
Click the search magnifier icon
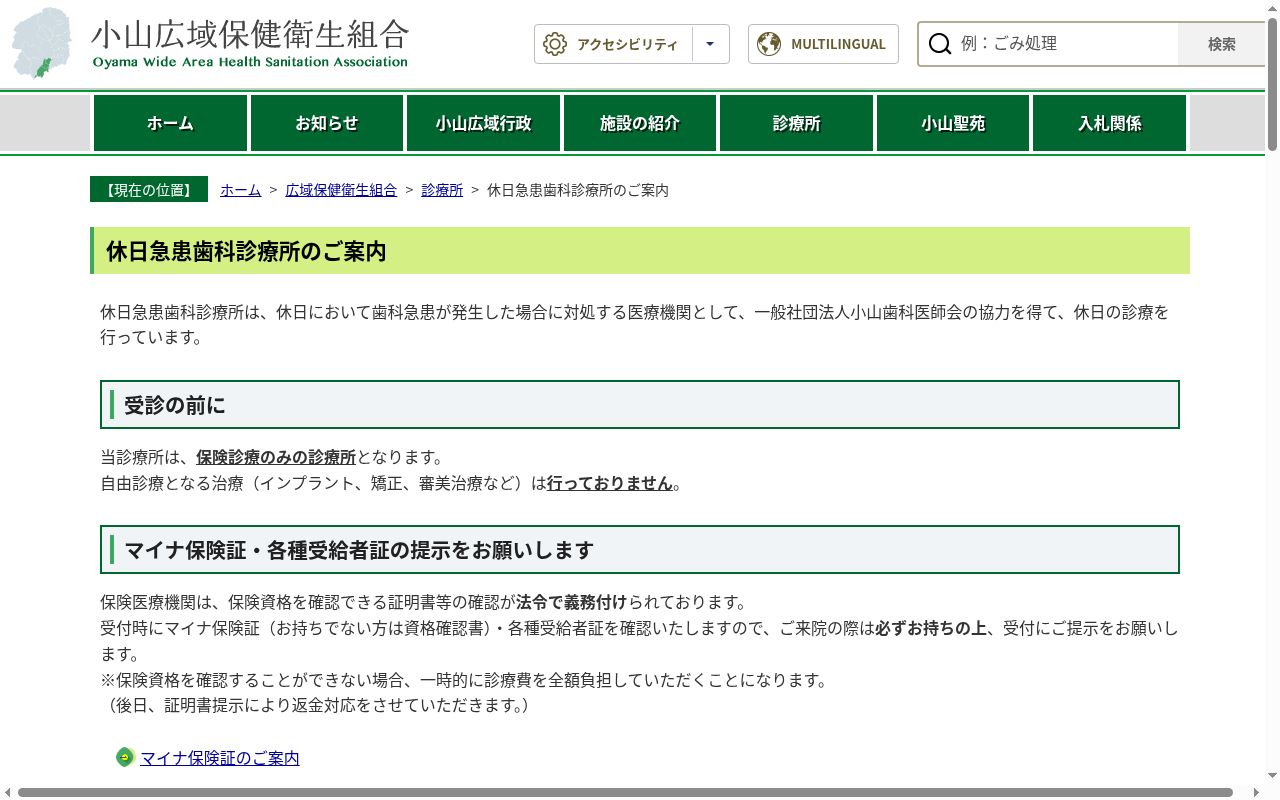[940, 44]
